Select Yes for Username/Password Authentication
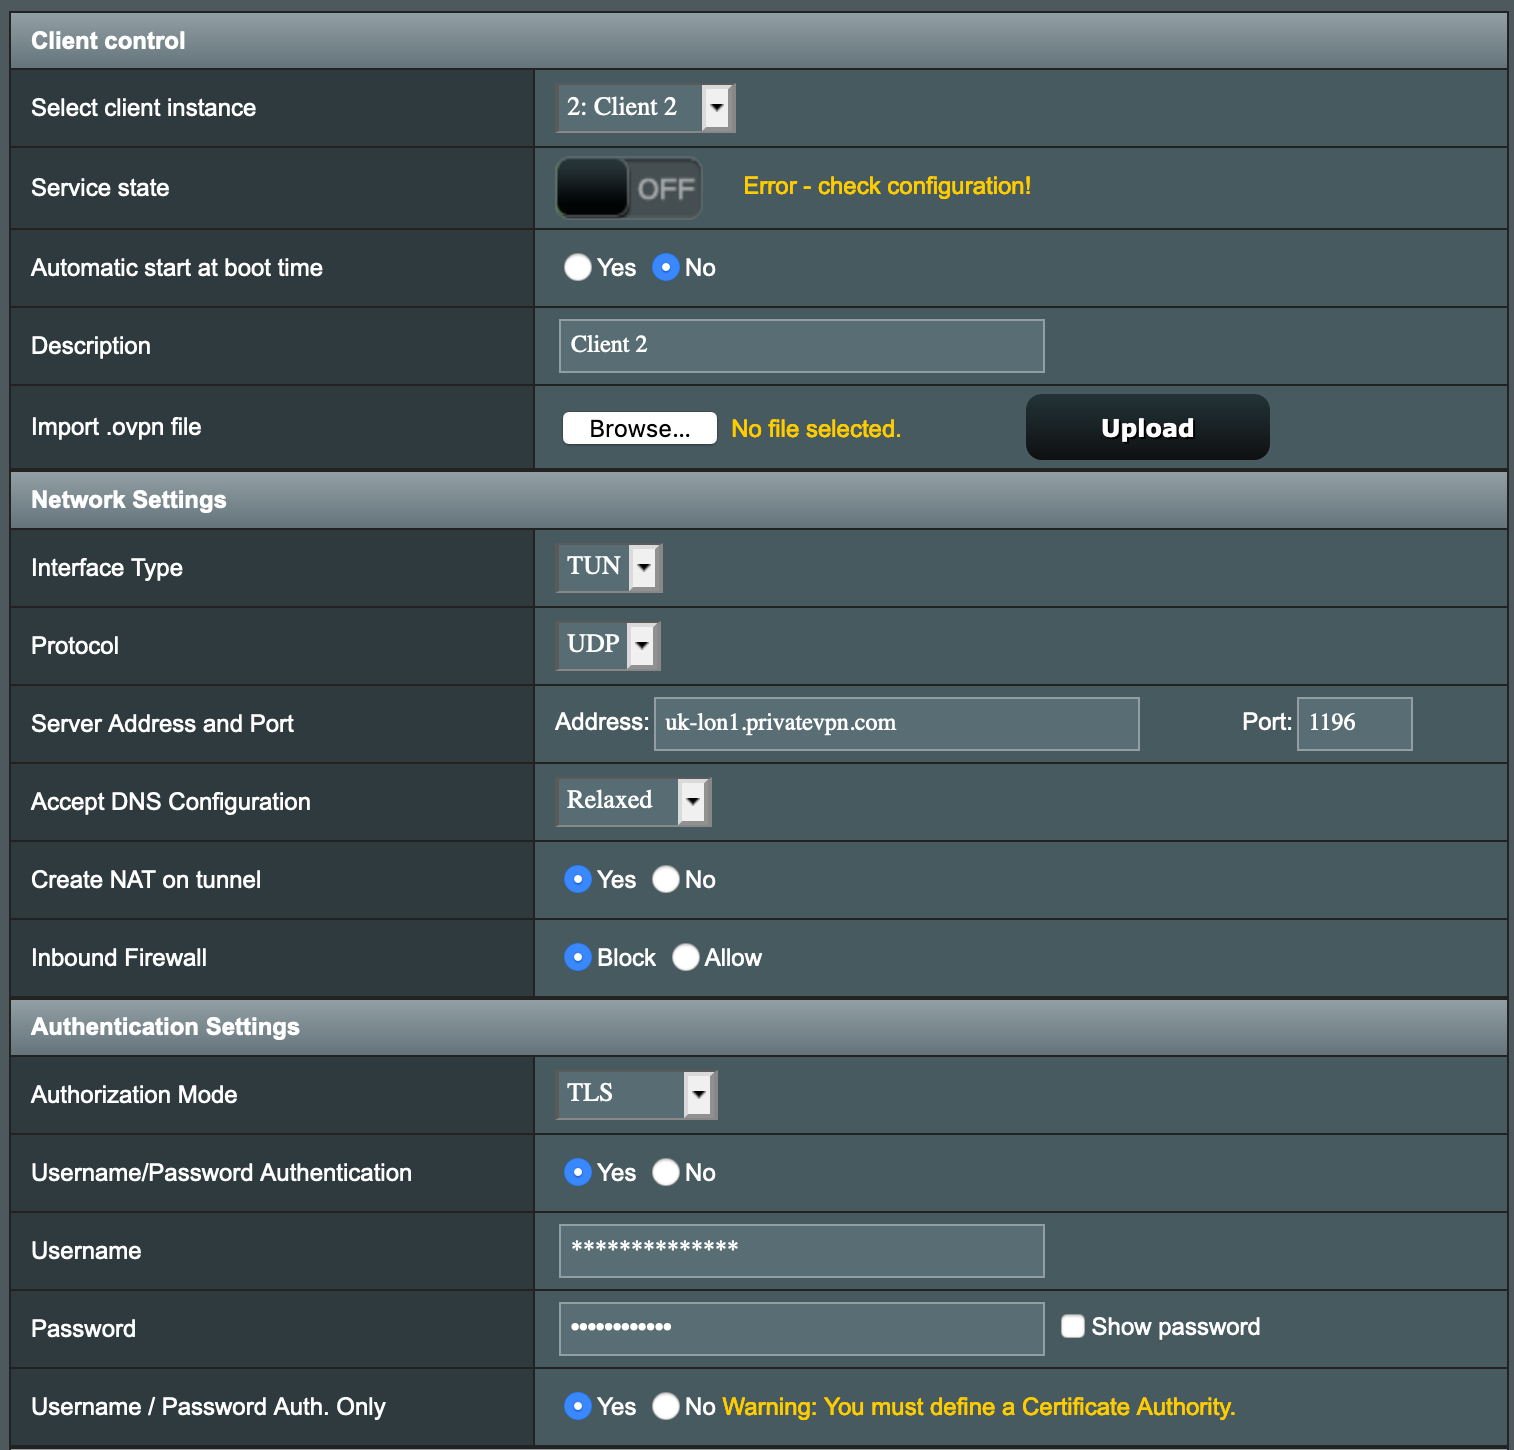Screen dimensions: 1514x1450 pos(577,1172)
